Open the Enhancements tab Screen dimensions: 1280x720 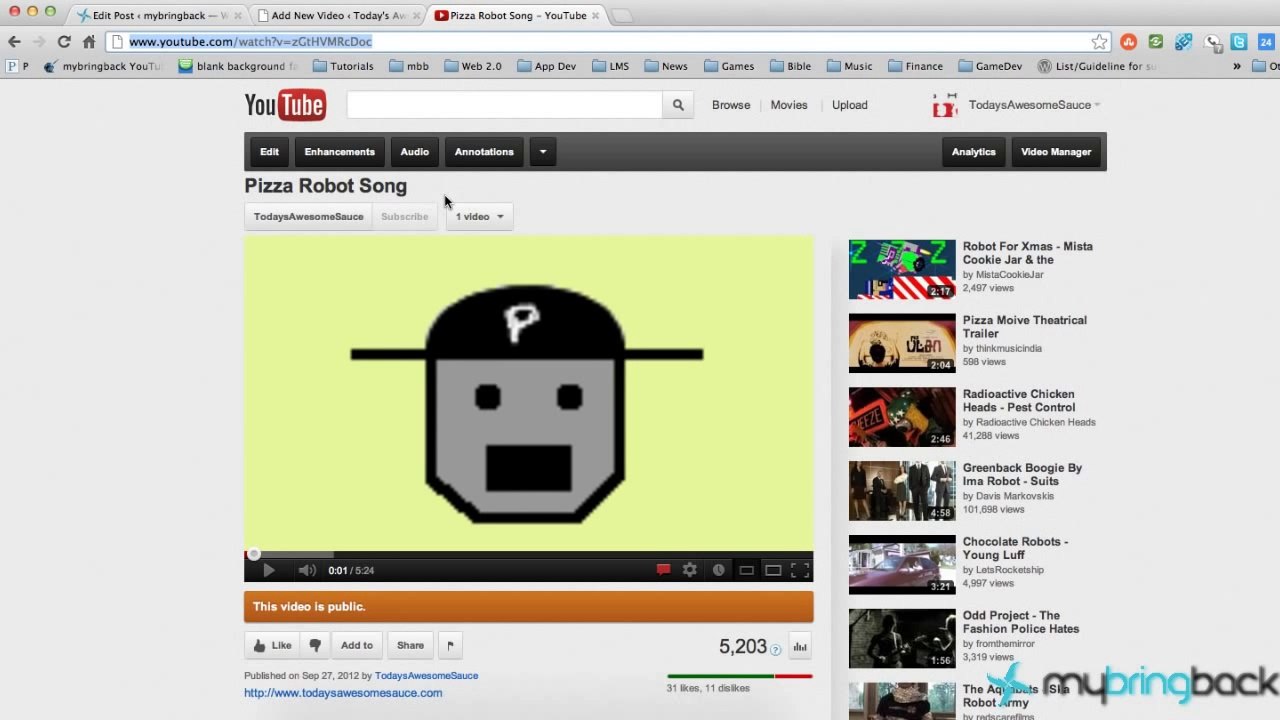[340, 152]
